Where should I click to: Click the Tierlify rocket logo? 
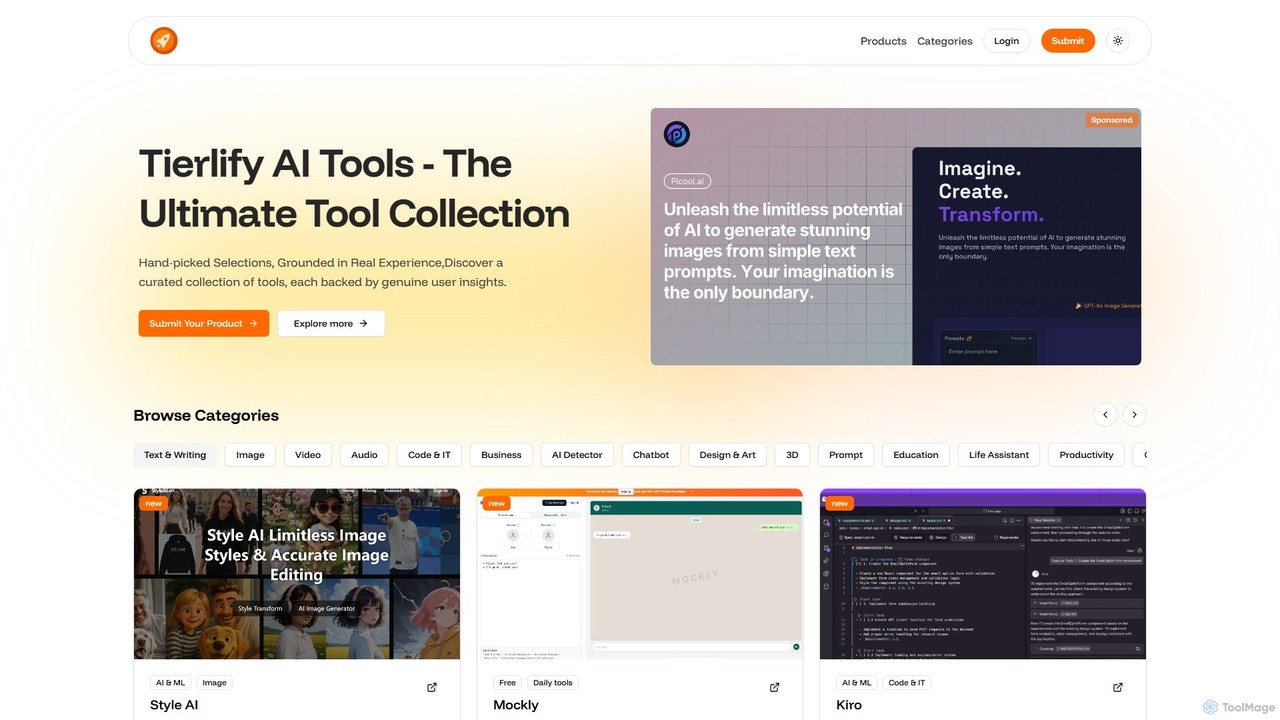164,41
